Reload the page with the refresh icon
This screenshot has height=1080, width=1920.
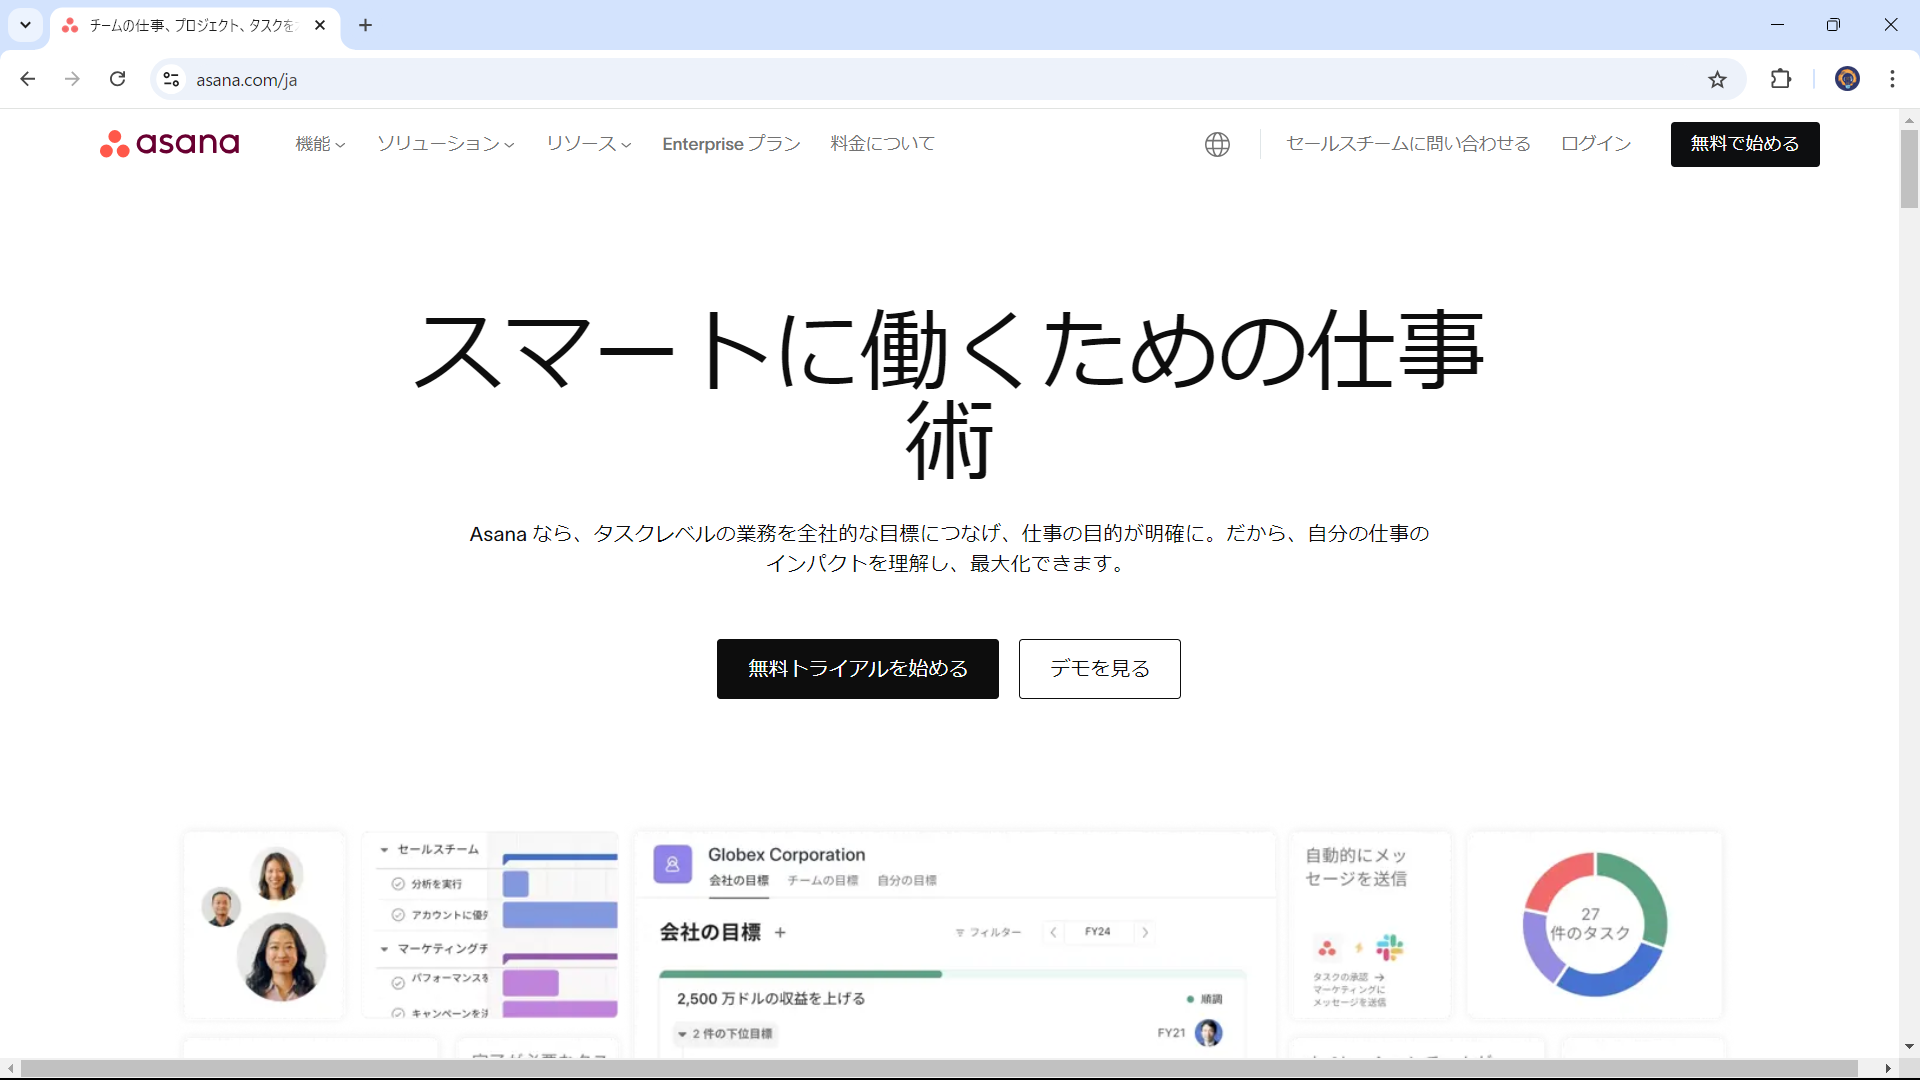click(117, 79)
